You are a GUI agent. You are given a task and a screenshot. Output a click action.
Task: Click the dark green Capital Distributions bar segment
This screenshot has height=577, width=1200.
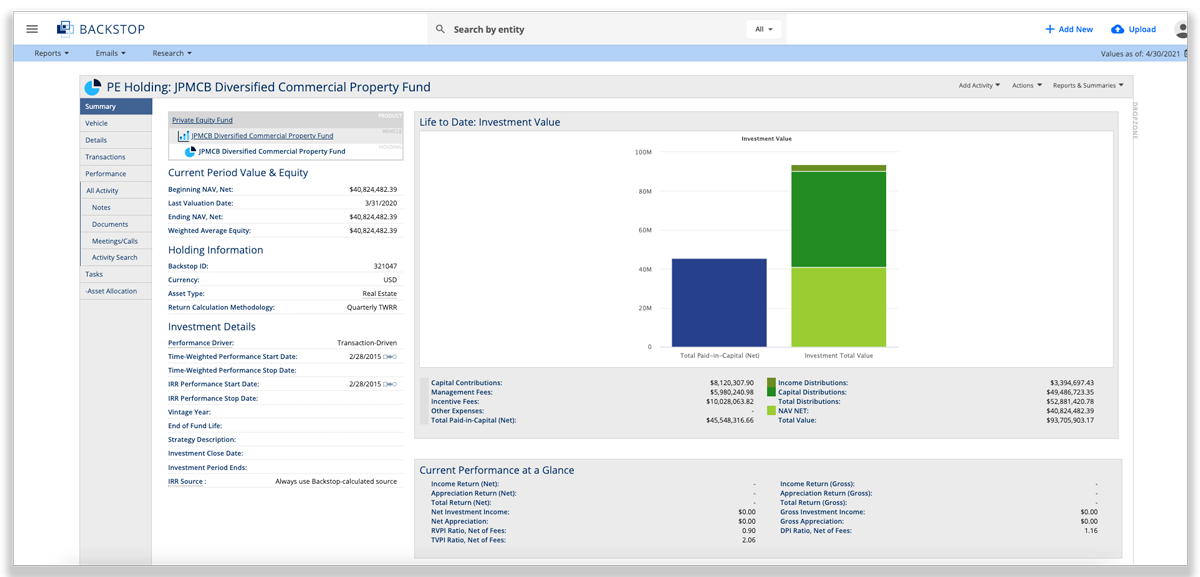(838, 219)
